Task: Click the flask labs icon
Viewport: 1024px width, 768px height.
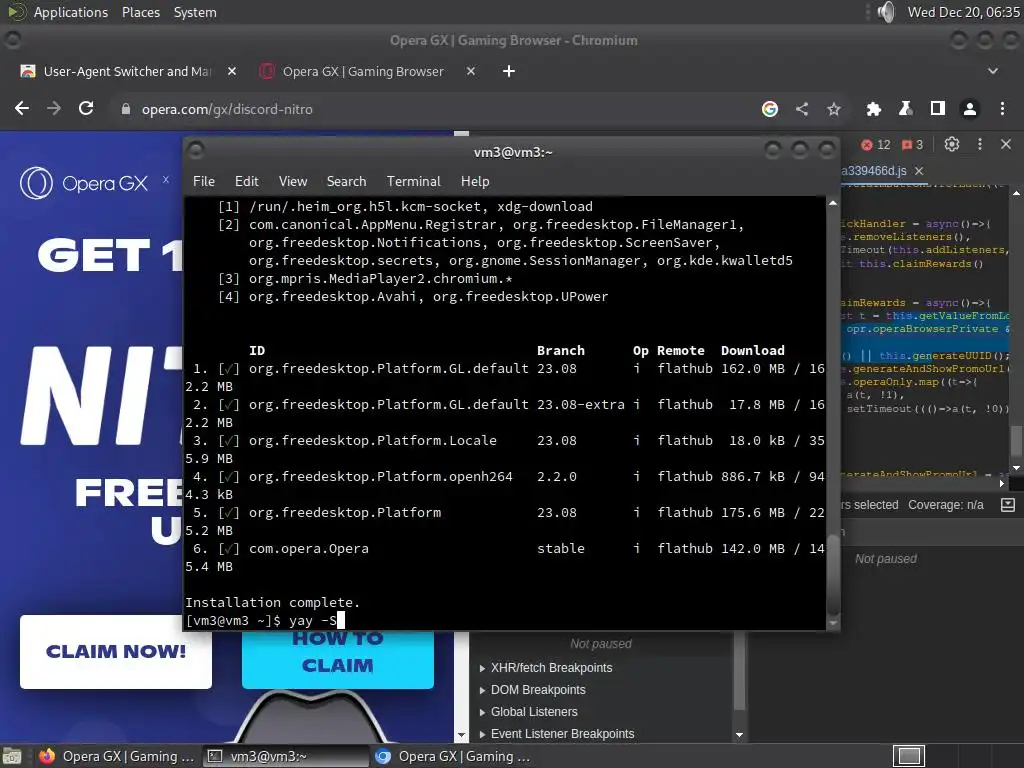Action: [x=905, y=109]
